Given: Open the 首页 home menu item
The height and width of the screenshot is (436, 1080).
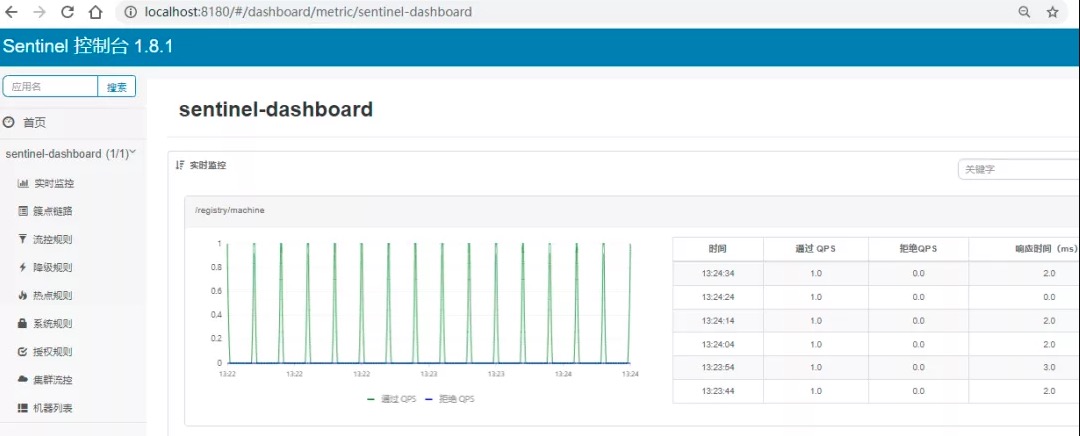Looking at the screenshot, I should coord(34,123).
